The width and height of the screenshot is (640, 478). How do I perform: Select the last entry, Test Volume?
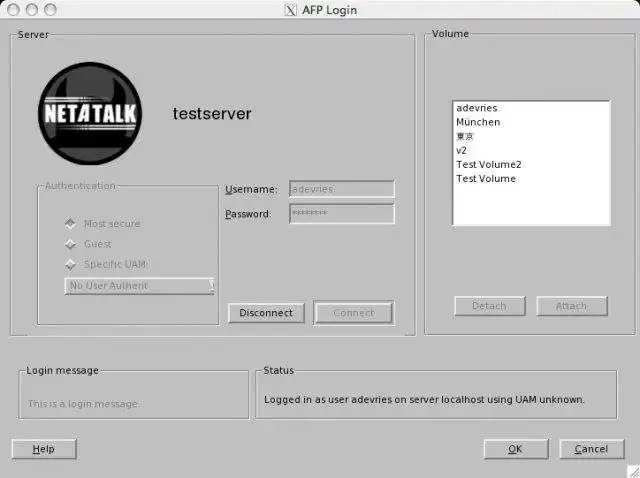pos(531,178)
